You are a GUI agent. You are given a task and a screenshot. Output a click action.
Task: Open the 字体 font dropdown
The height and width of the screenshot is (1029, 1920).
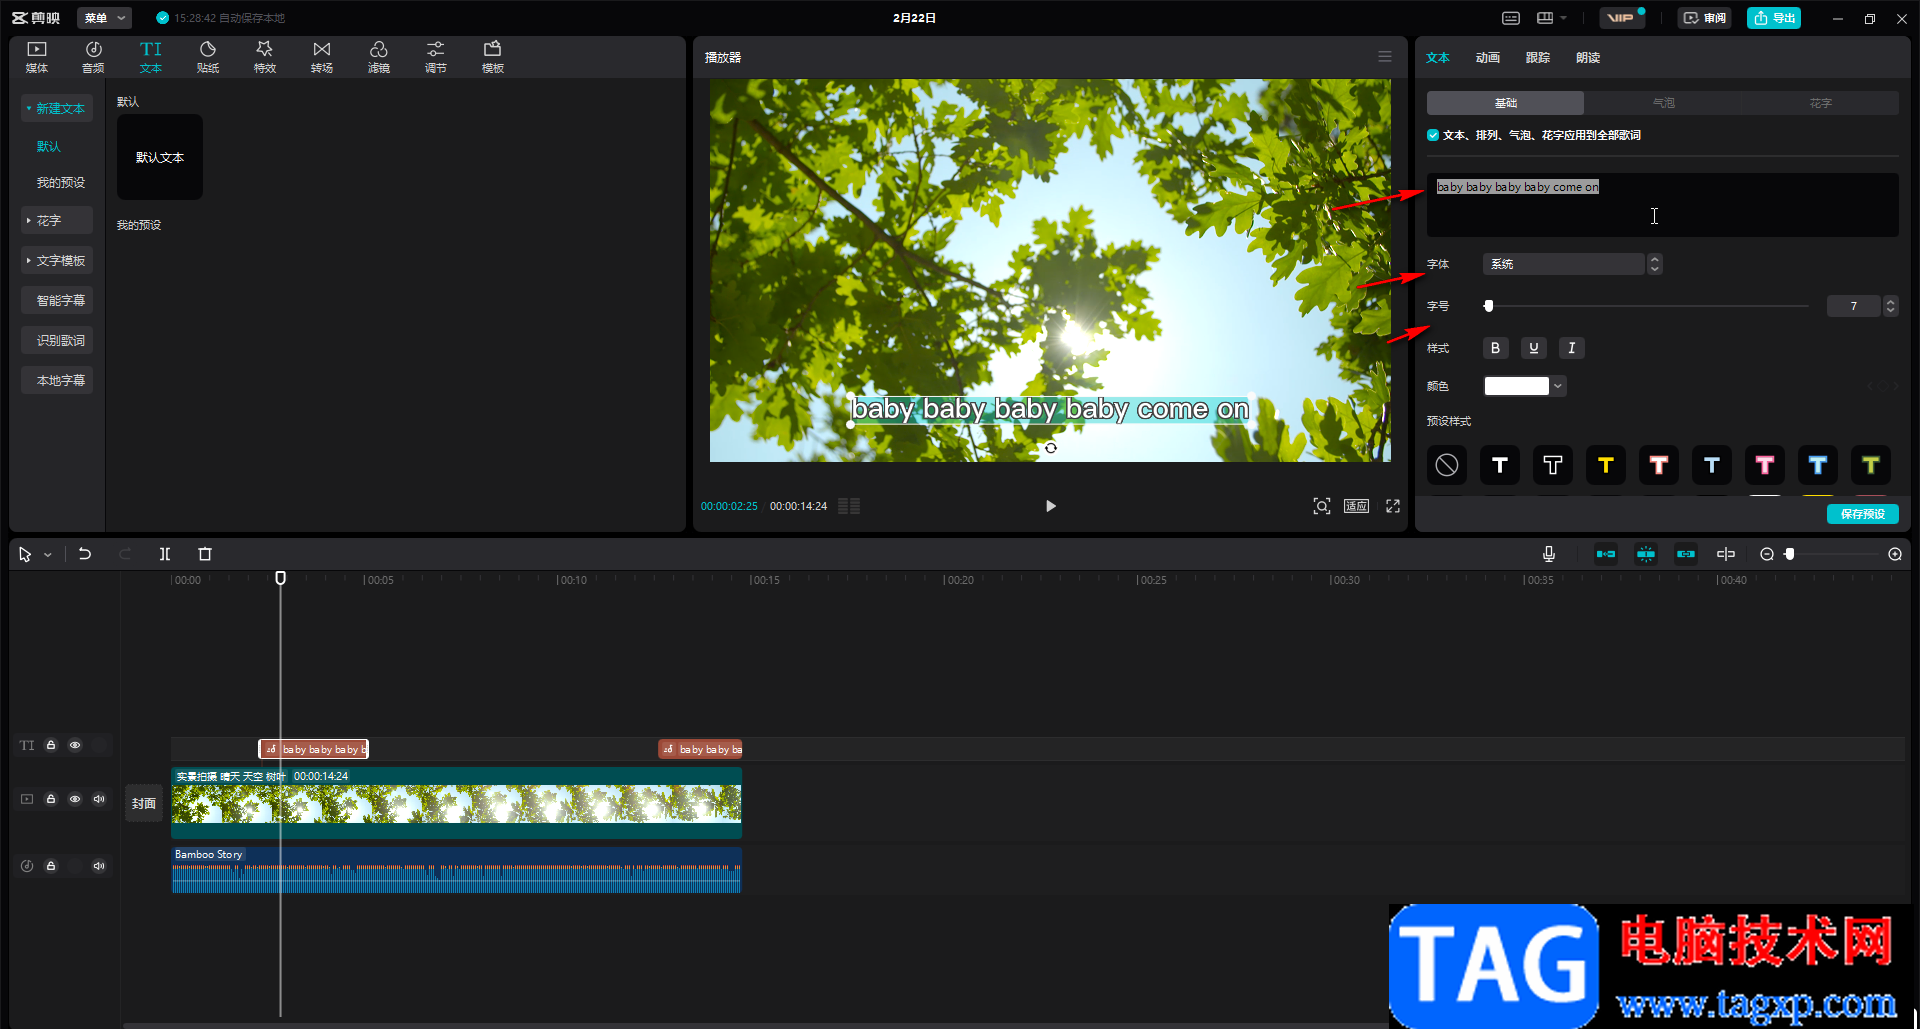click(1572, 264)
